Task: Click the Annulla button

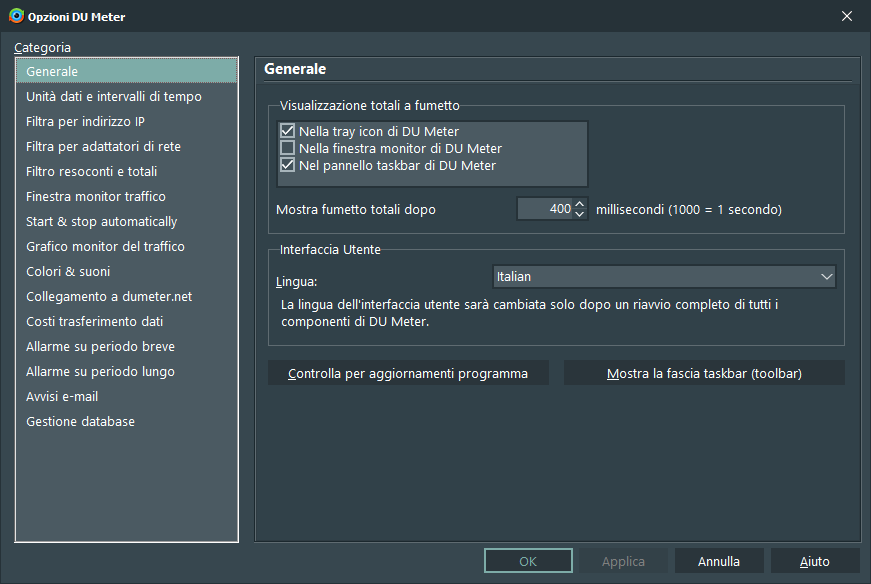Action: click(x=719, y=561)
